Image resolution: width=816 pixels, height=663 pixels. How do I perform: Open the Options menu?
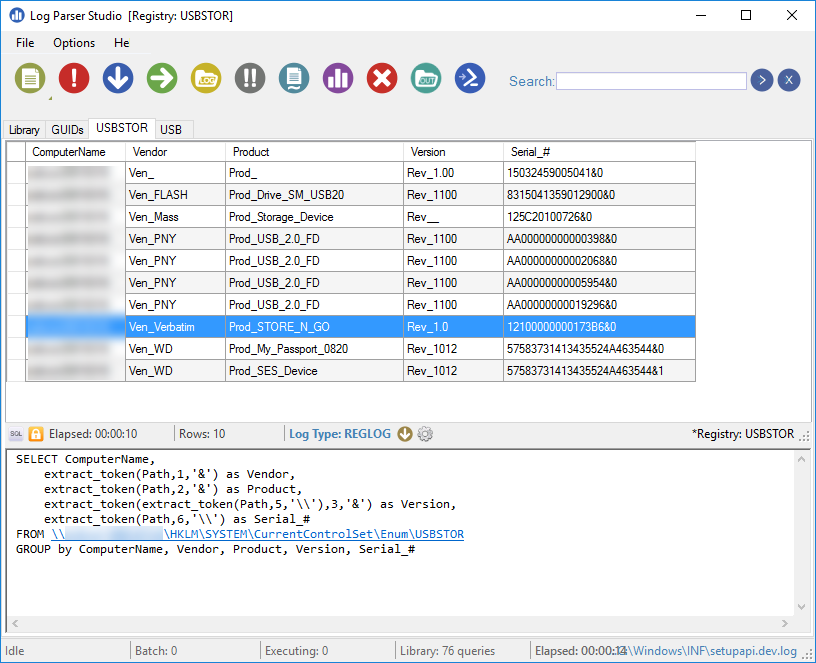(x=74, y=43)
